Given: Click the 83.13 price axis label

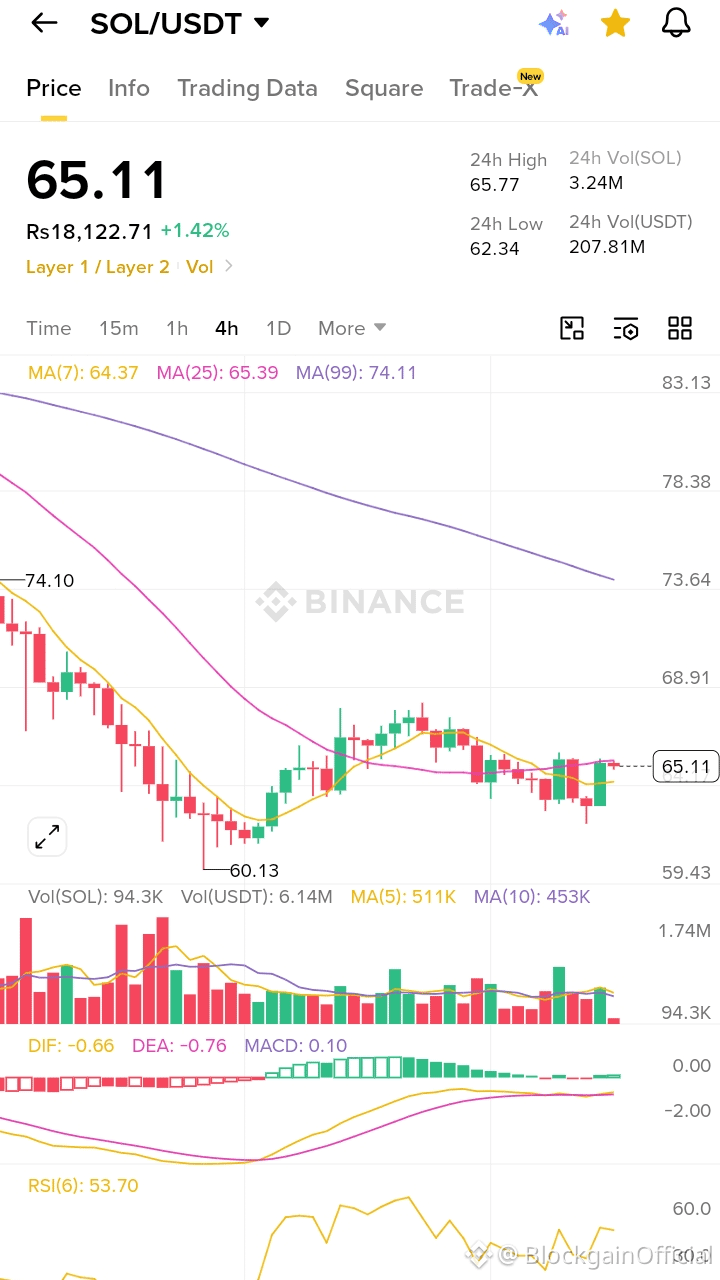Looking at the screenshot, I should [686, 383].
